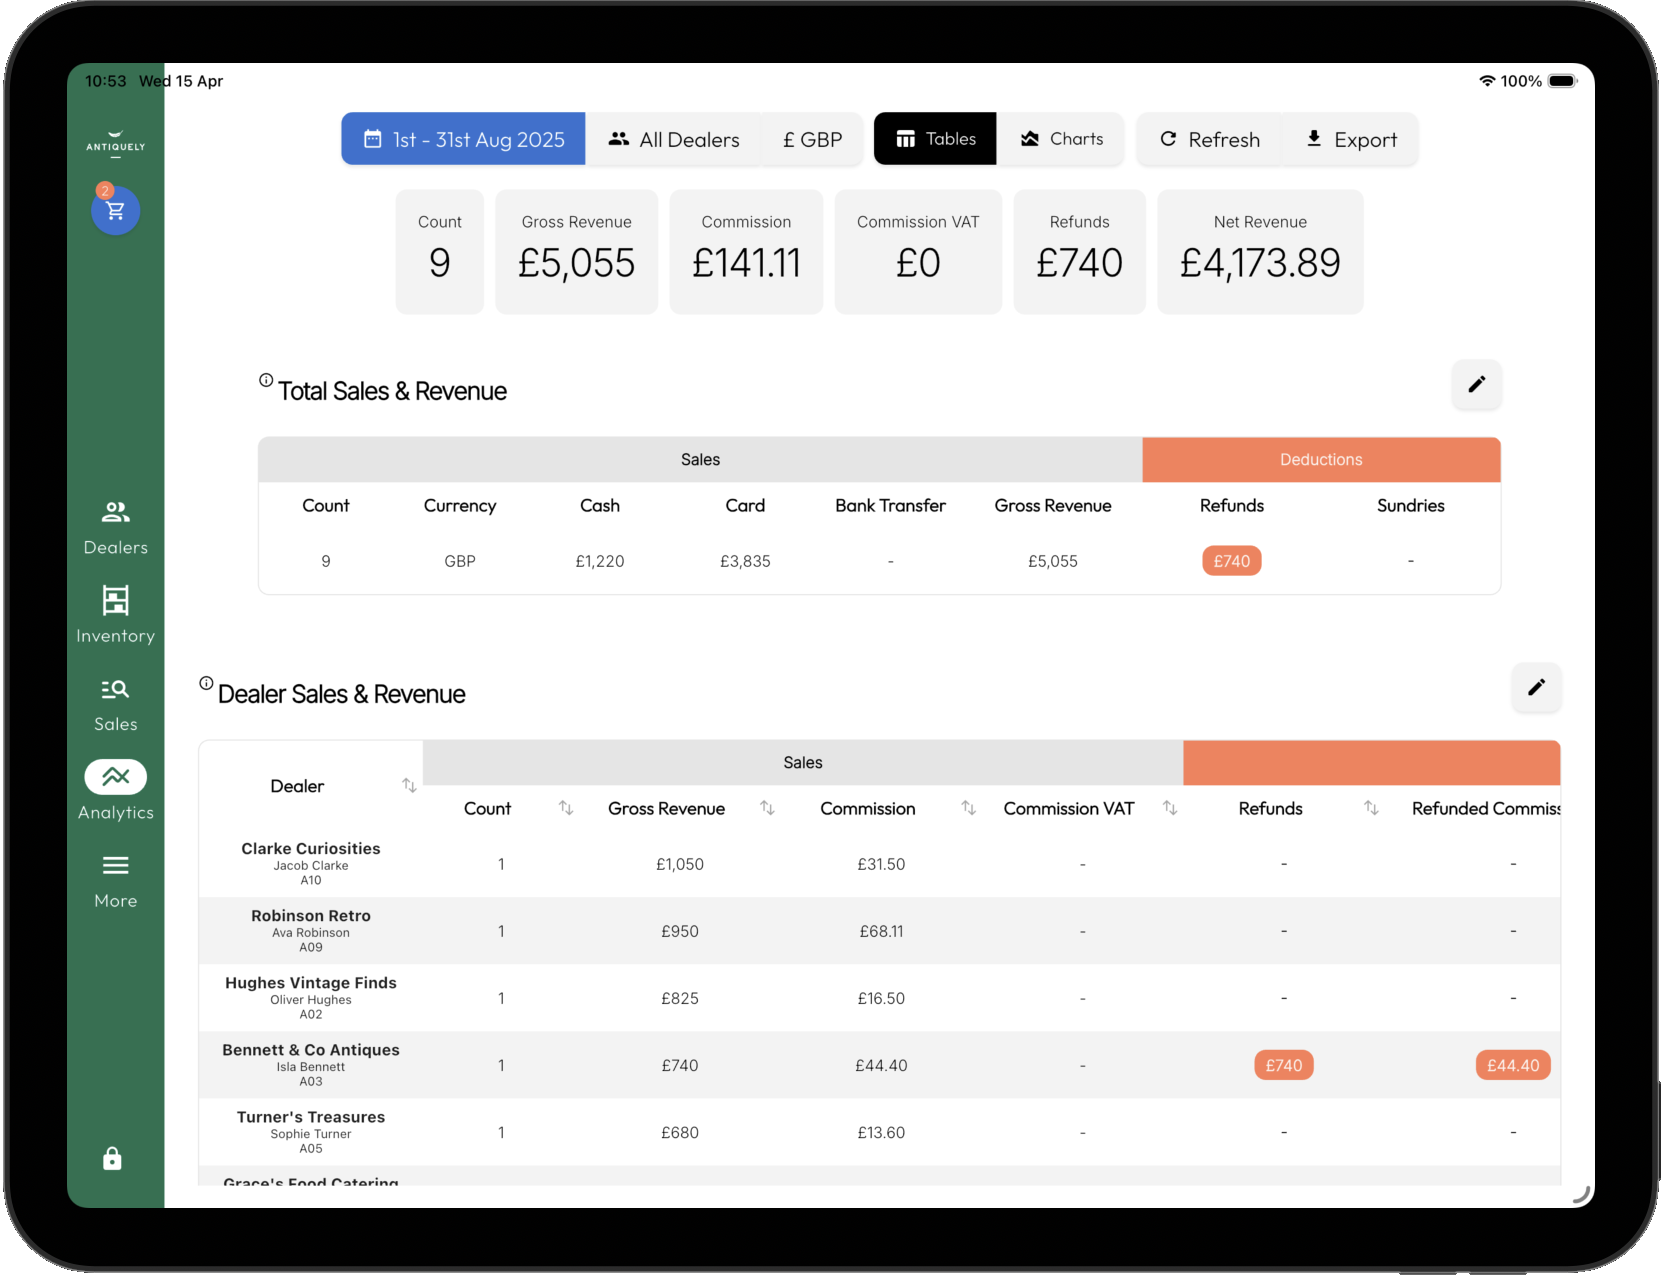Open the All Dealers filter
Viewport: 1661px width, 1275px height.
pyautogui.click(x=674, y=139)
